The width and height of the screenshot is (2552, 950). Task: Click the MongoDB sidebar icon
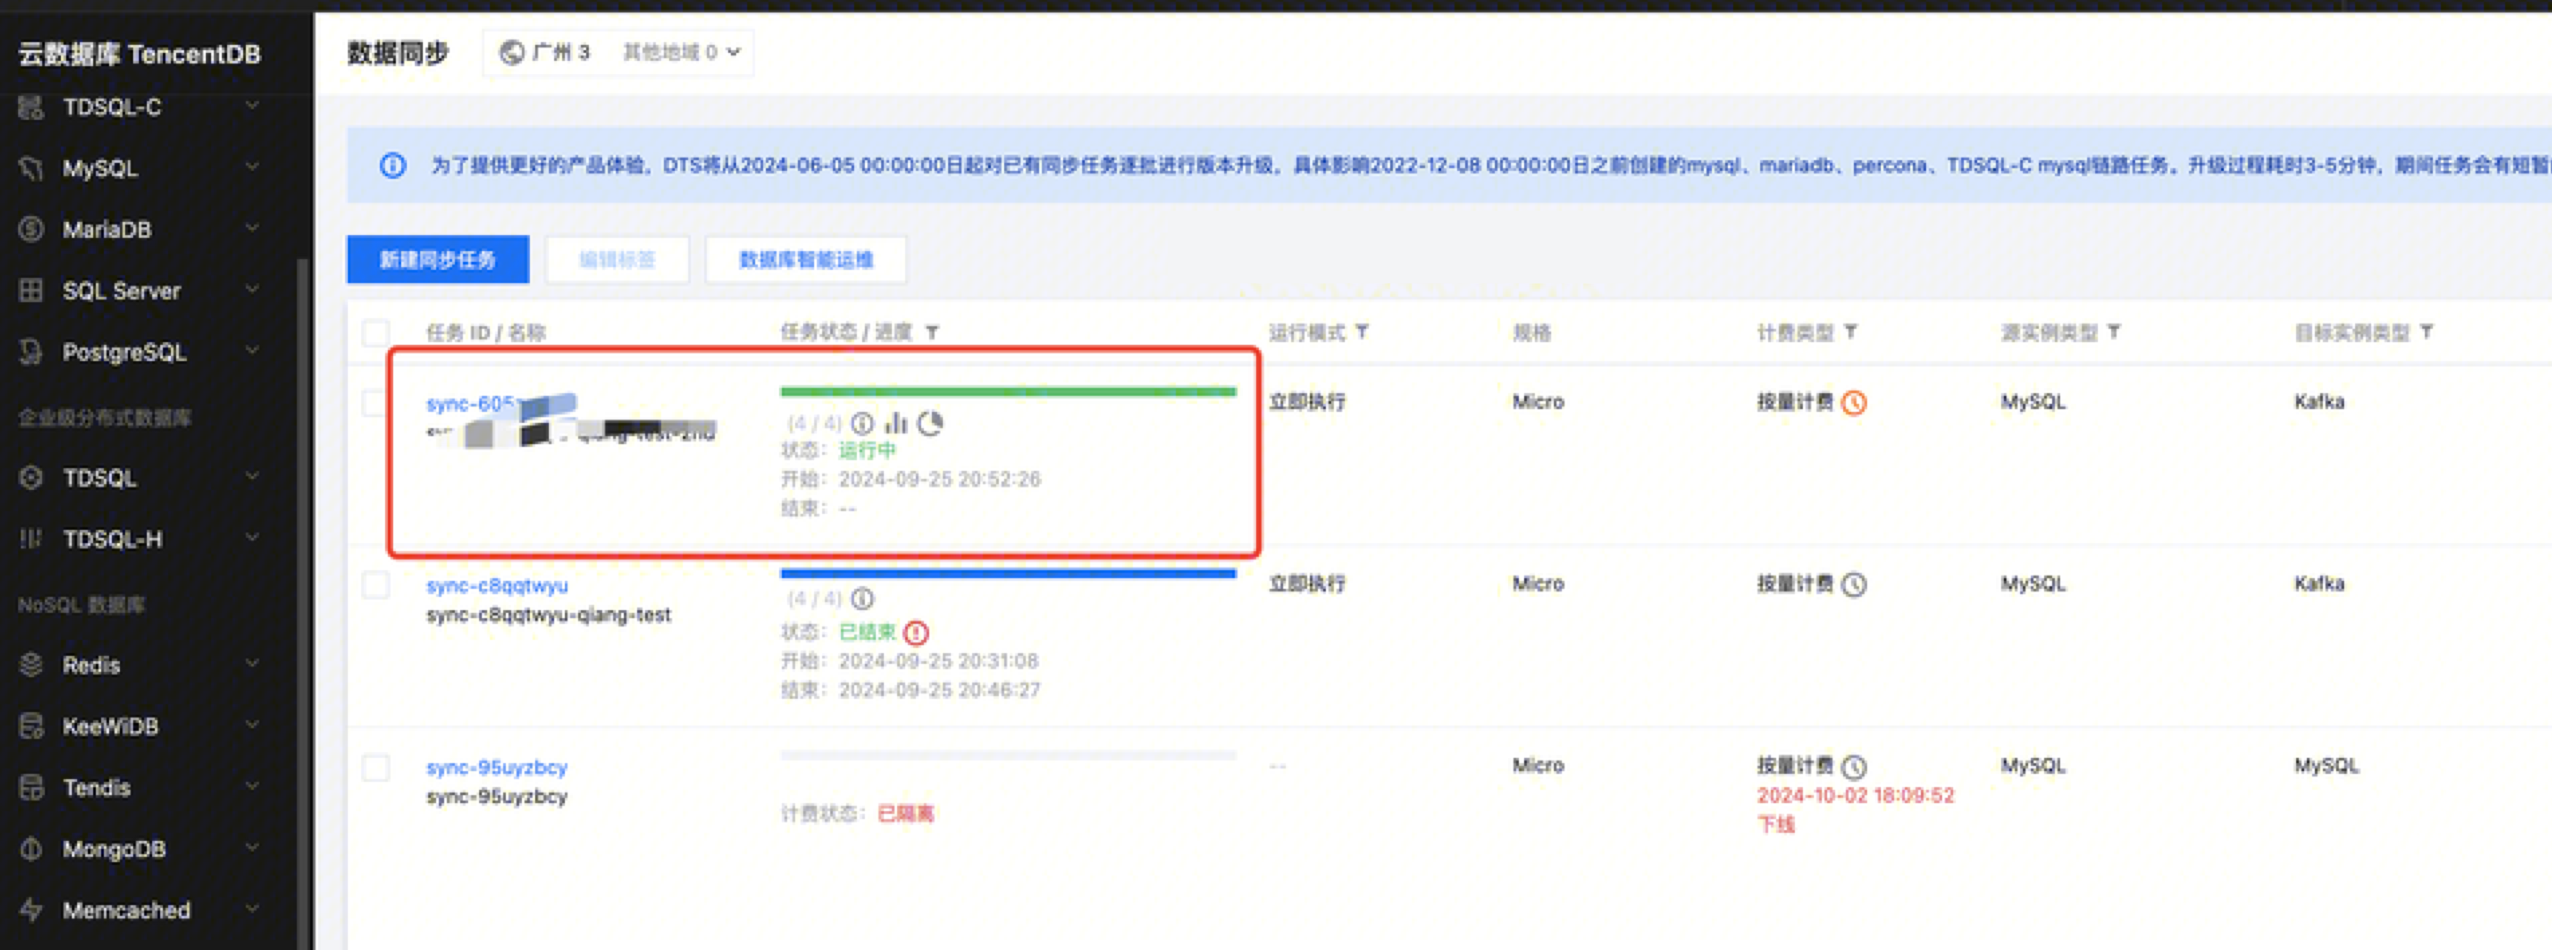31,848
